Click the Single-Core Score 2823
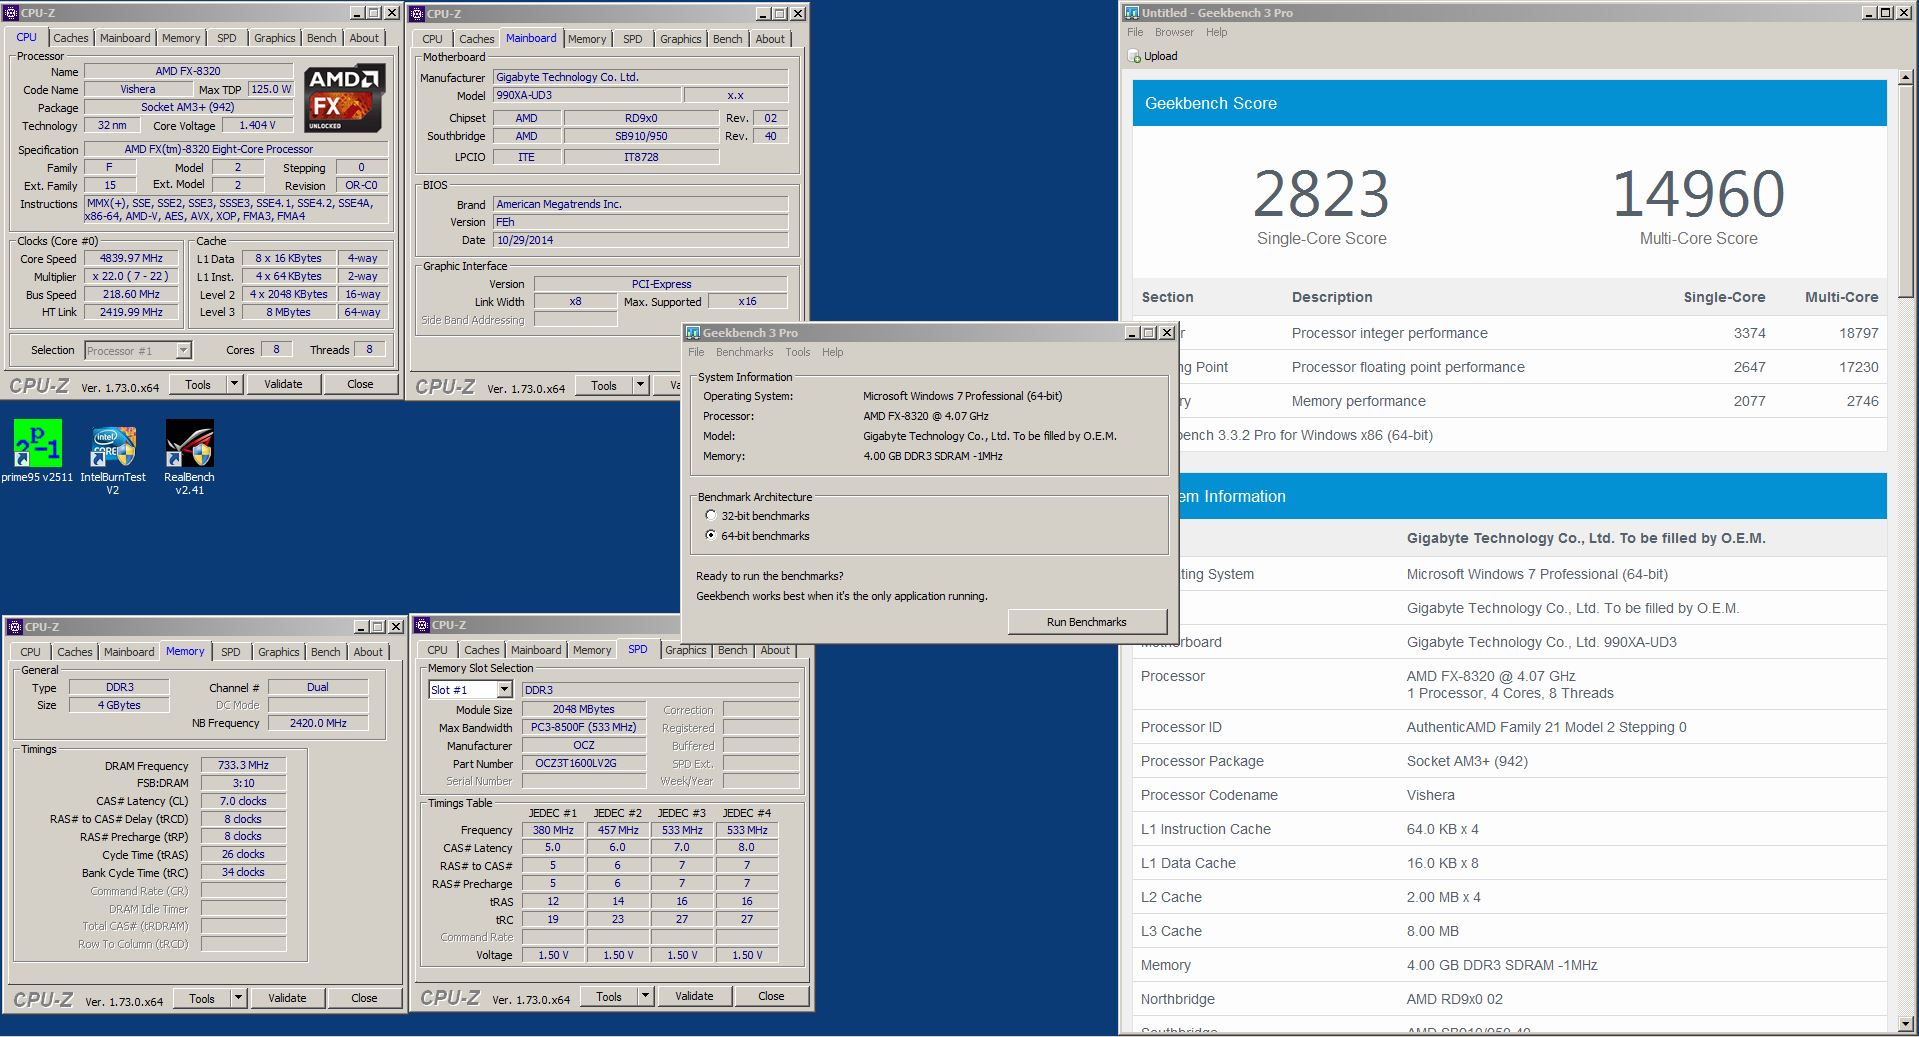This screenshot has width=1919, height=1037. 1321,195
